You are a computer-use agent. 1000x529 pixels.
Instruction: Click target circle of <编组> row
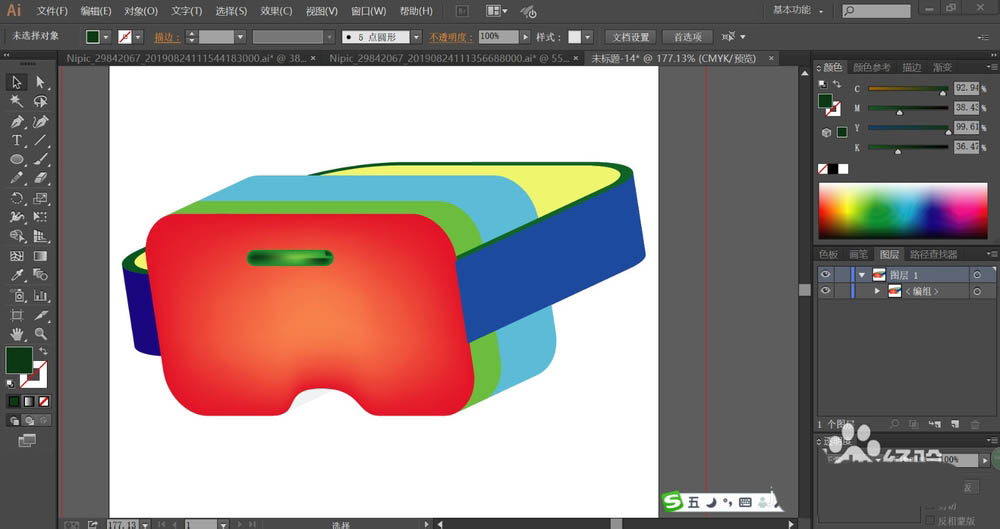976,291
